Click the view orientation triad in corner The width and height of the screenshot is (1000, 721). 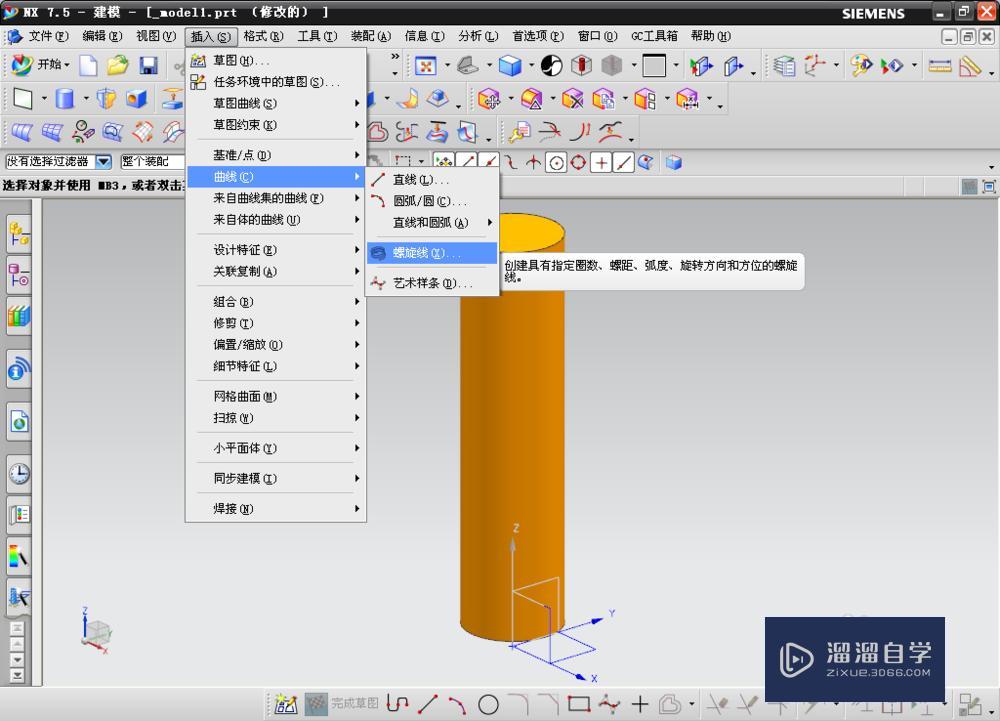click(x=96, y=631)
